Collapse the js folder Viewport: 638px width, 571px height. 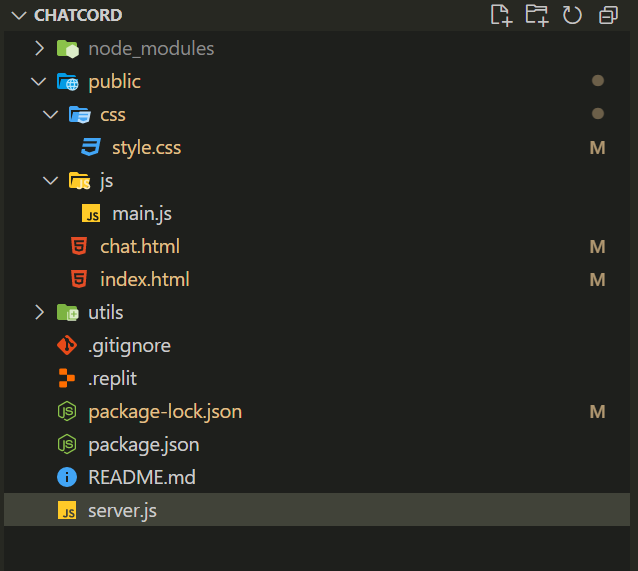(x=51, y=181)
